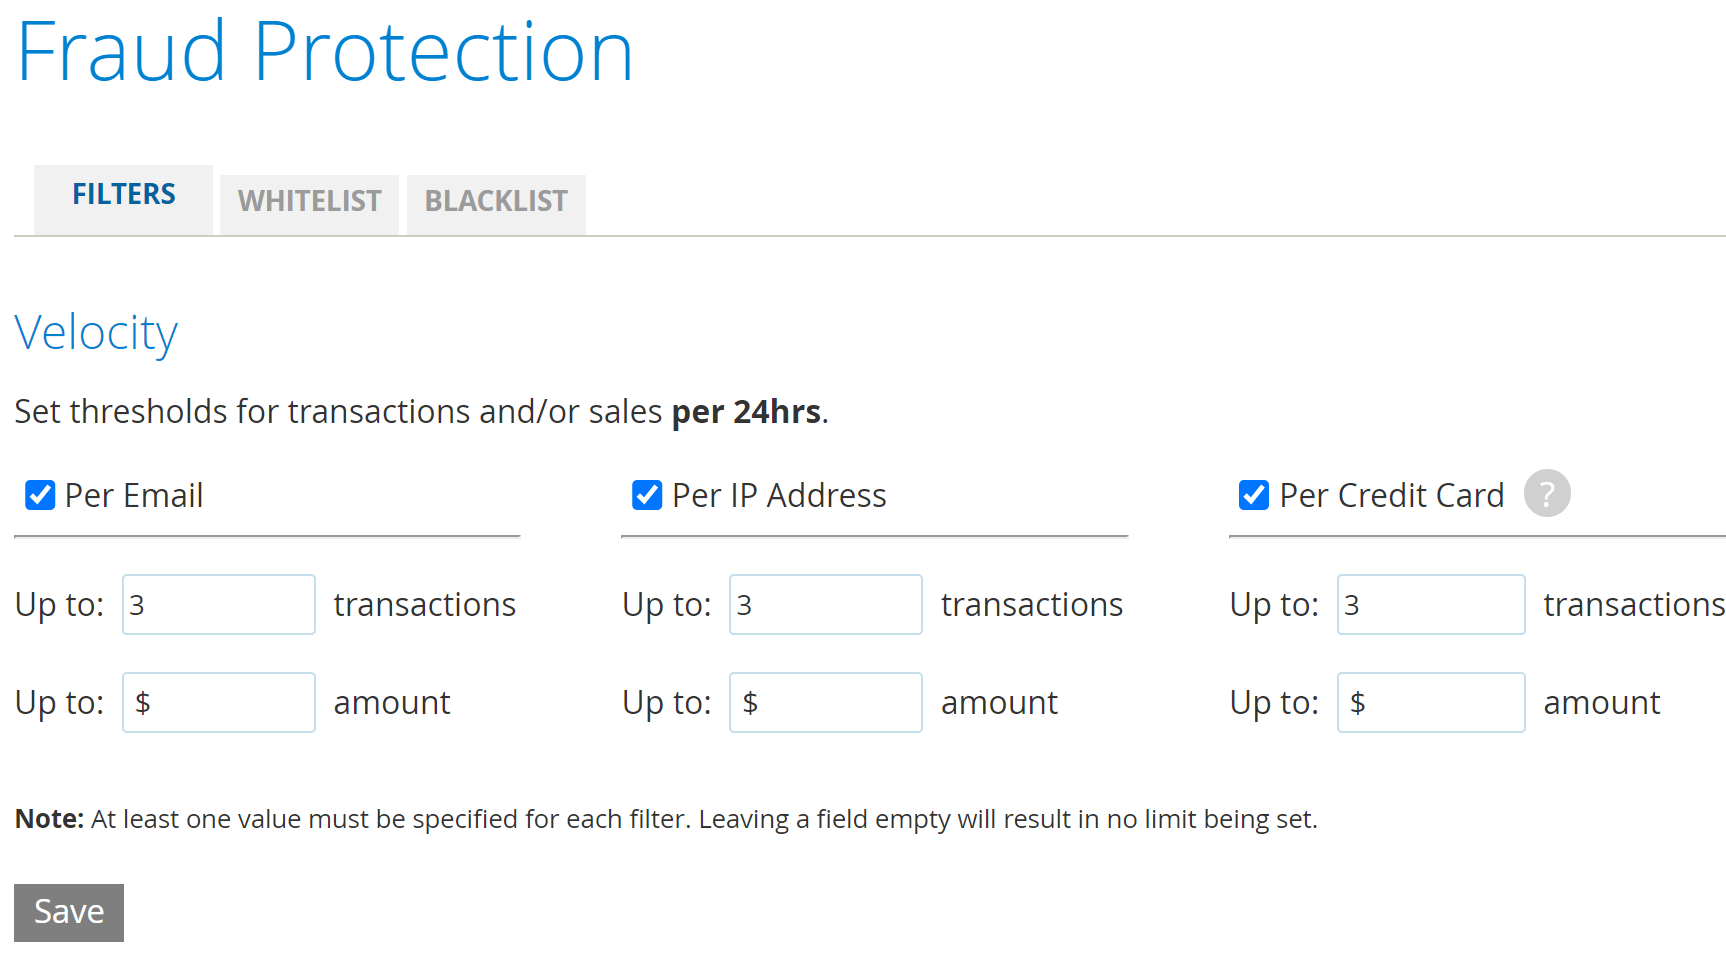Click the Per Email amount field
The width and height of the screenshot is (1726, 959).
(219, 702)
